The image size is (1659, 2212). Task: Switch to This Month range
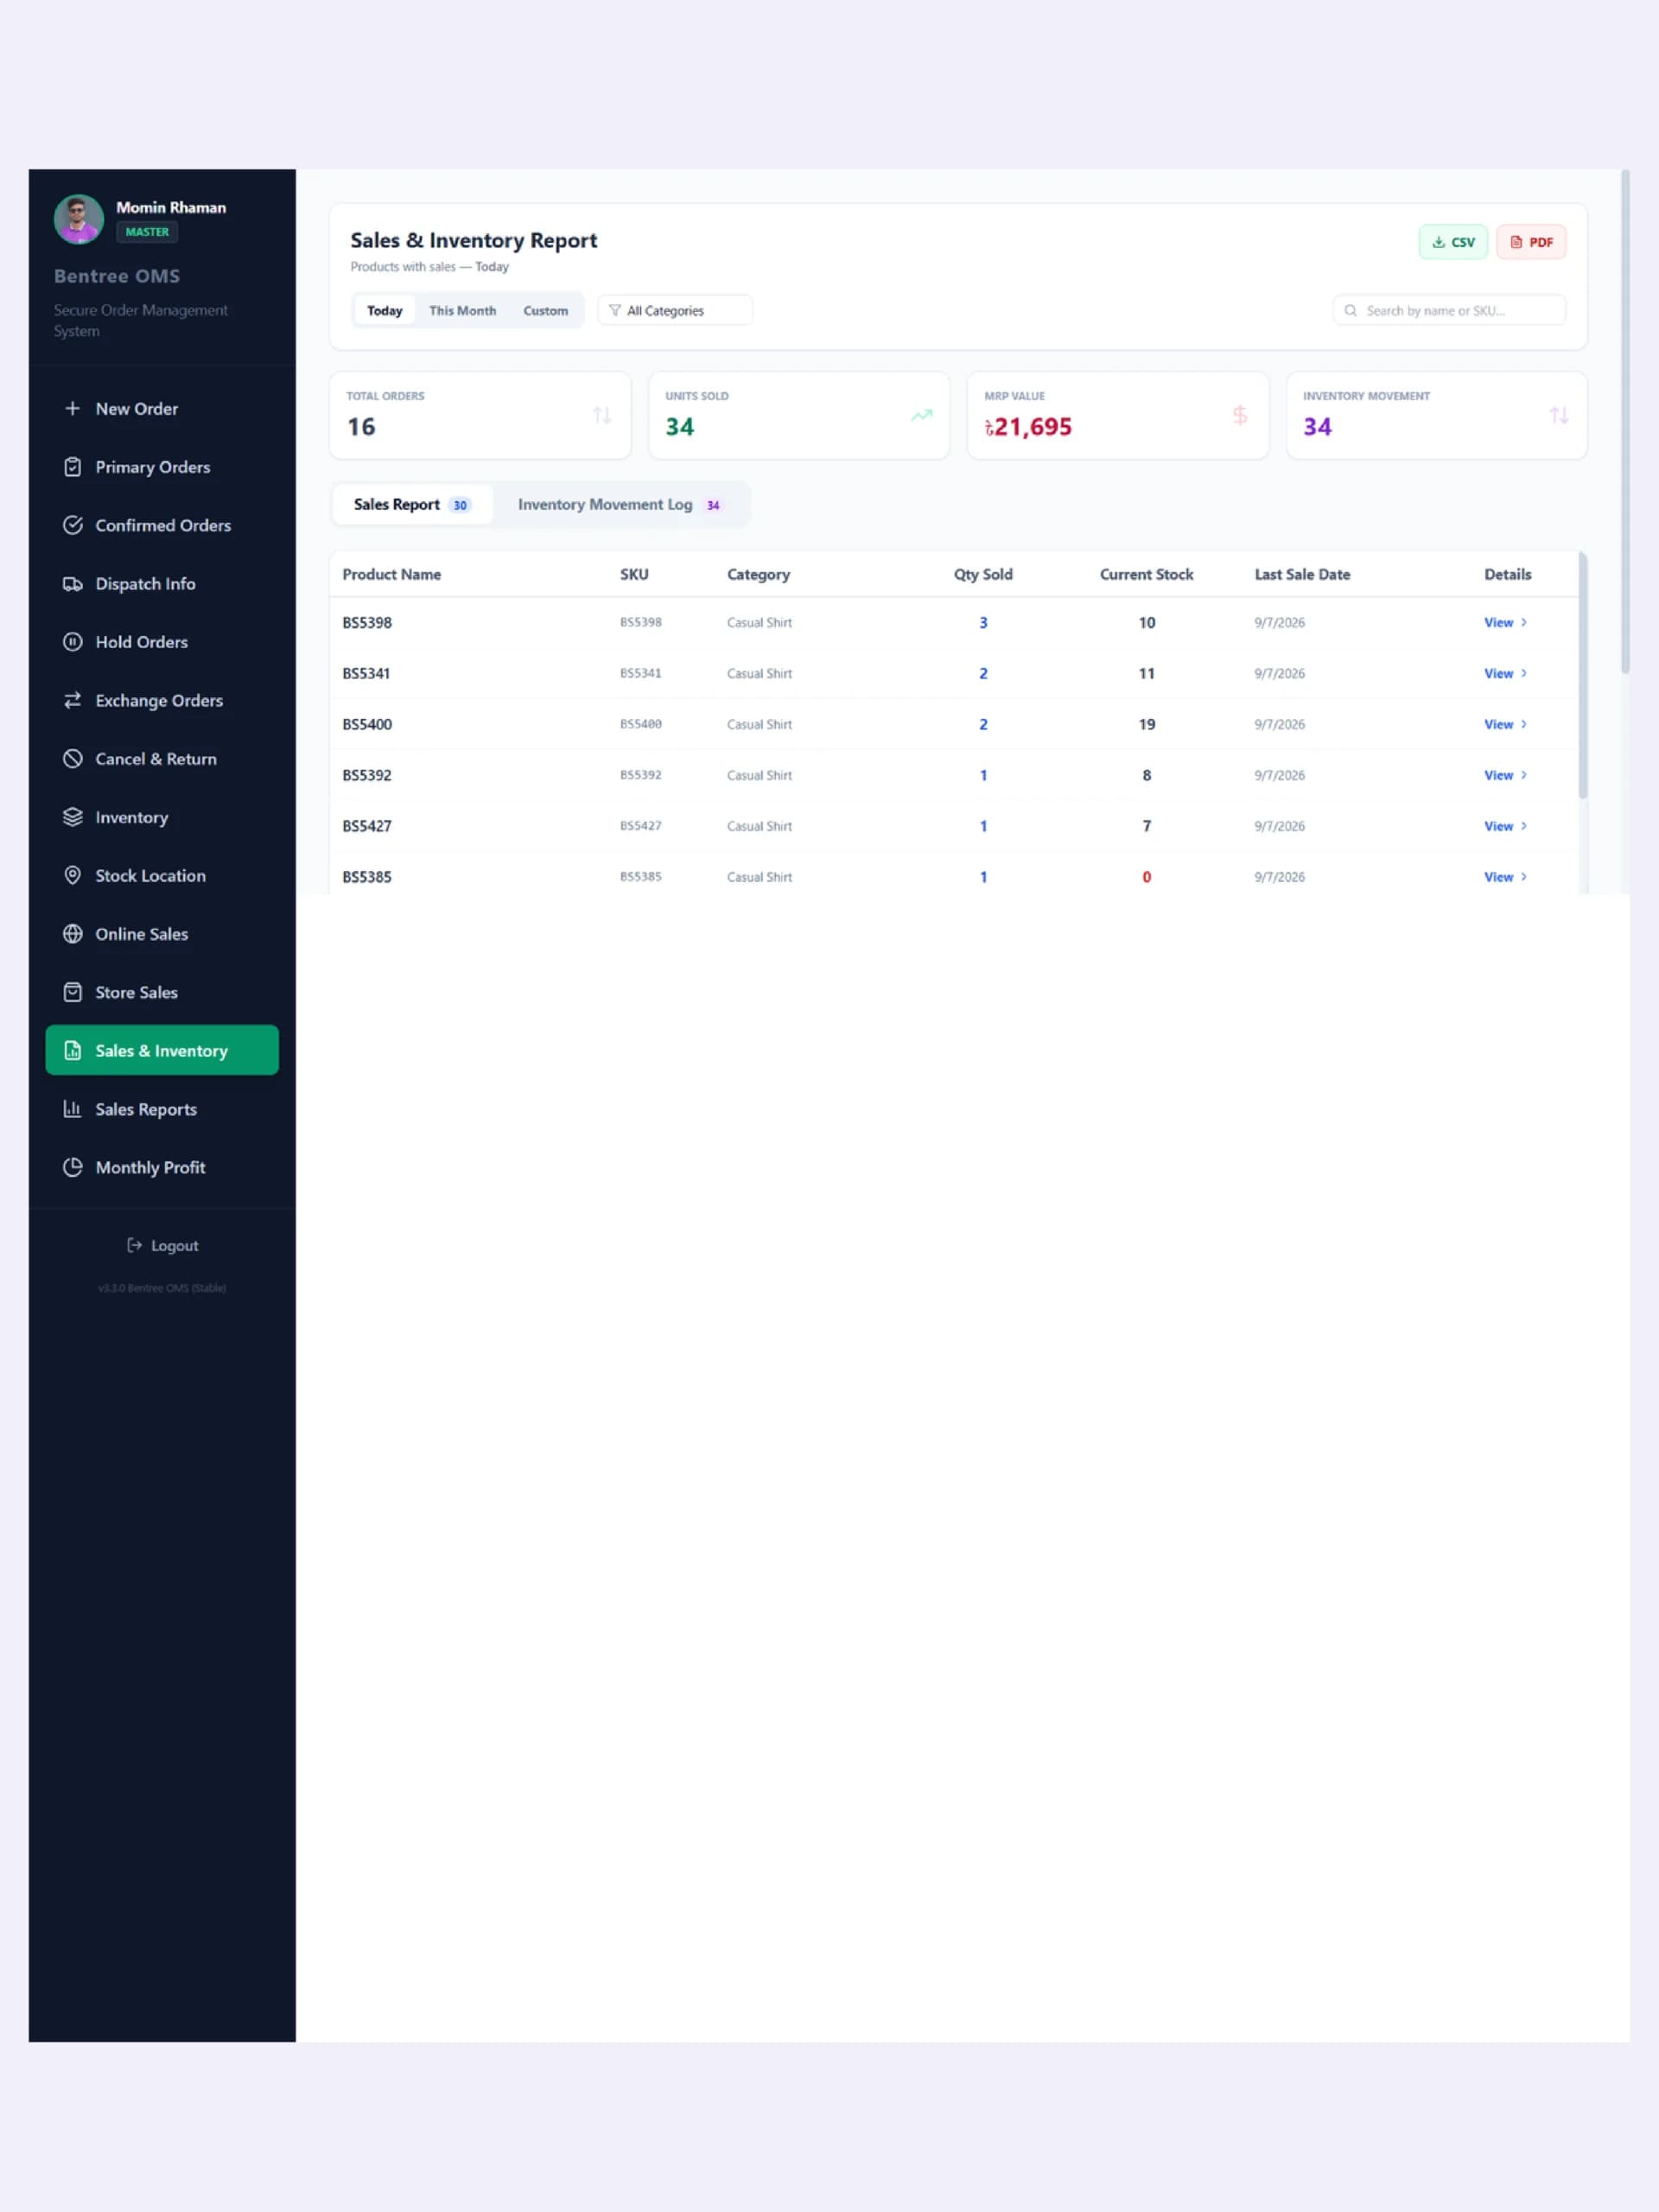point(462,311)
